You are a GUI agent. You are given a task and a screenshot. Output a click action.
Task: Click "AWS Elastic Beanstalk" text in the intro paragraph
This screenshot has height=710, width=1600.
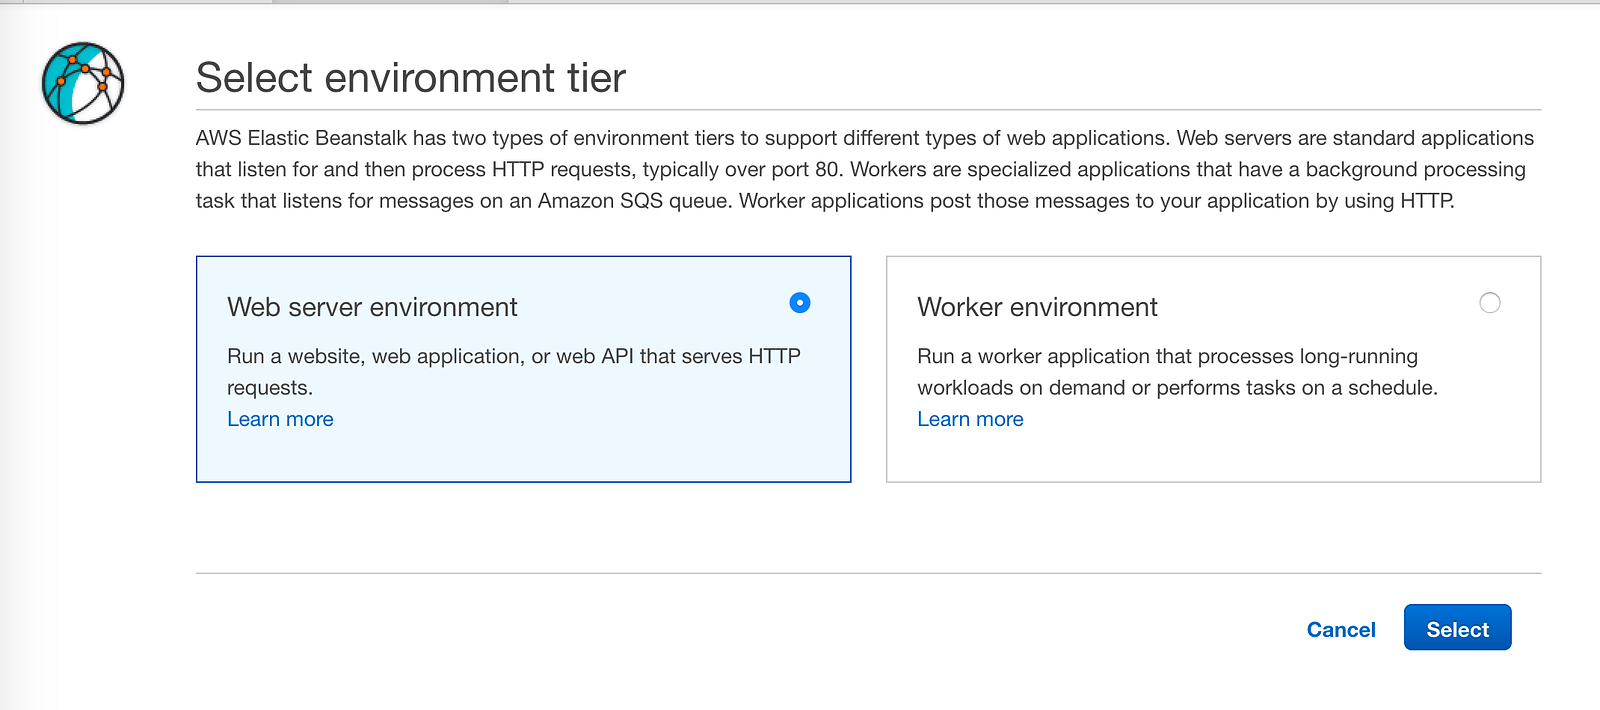click(301, 138)
